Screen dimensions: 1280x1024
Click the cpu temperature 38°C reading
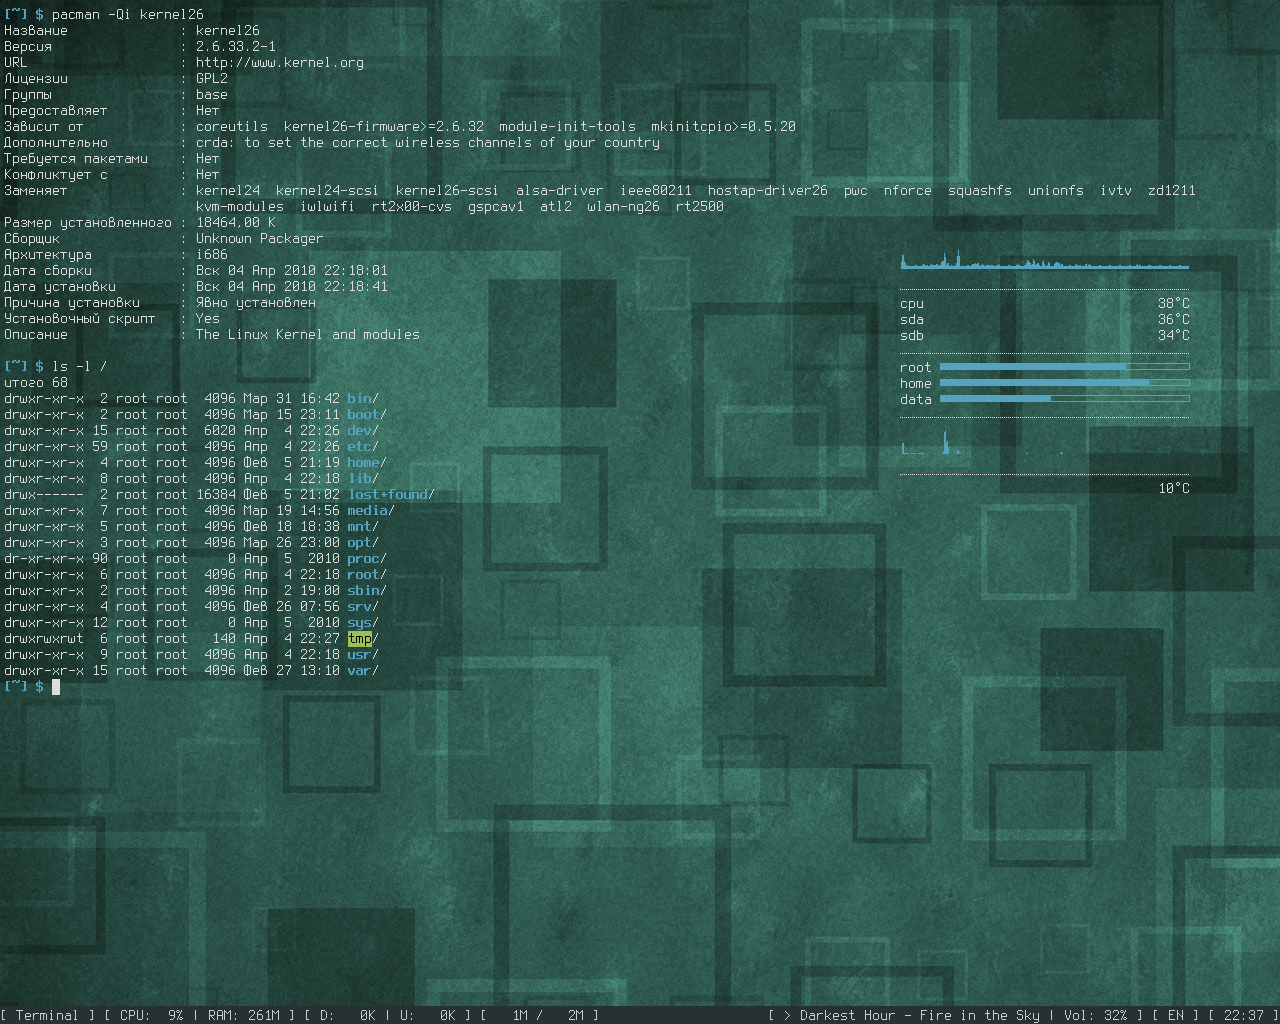pyautogui.click(x=1174, y=303)
